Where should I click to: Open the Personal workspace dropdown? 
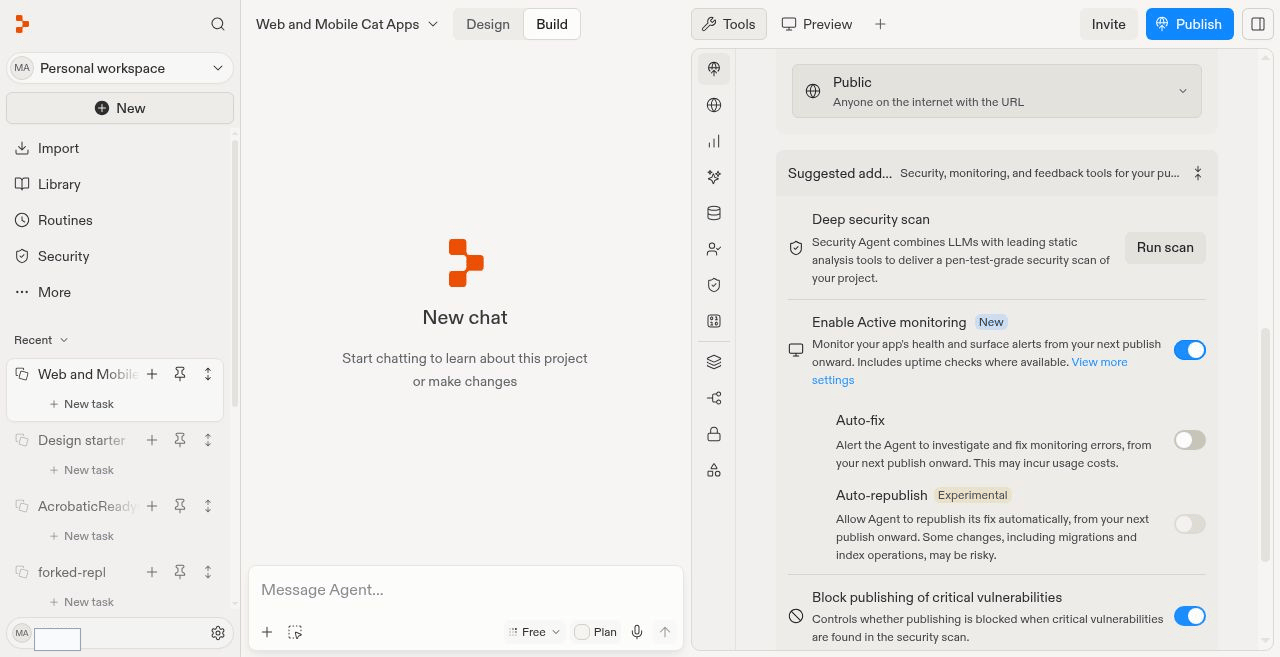(120, 68)
